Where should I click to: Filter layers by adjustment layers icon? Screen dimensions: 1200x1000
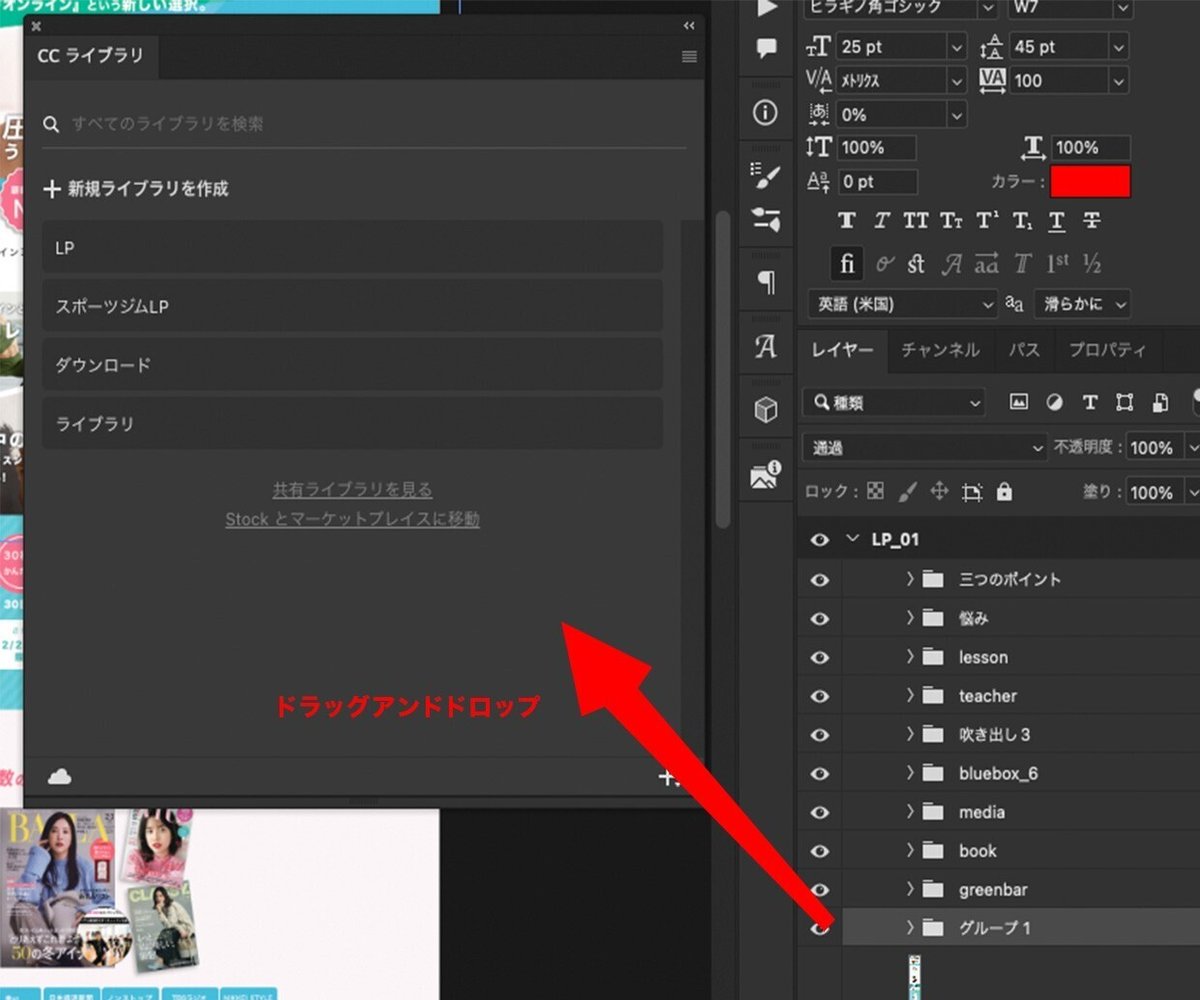point(1054,402)
